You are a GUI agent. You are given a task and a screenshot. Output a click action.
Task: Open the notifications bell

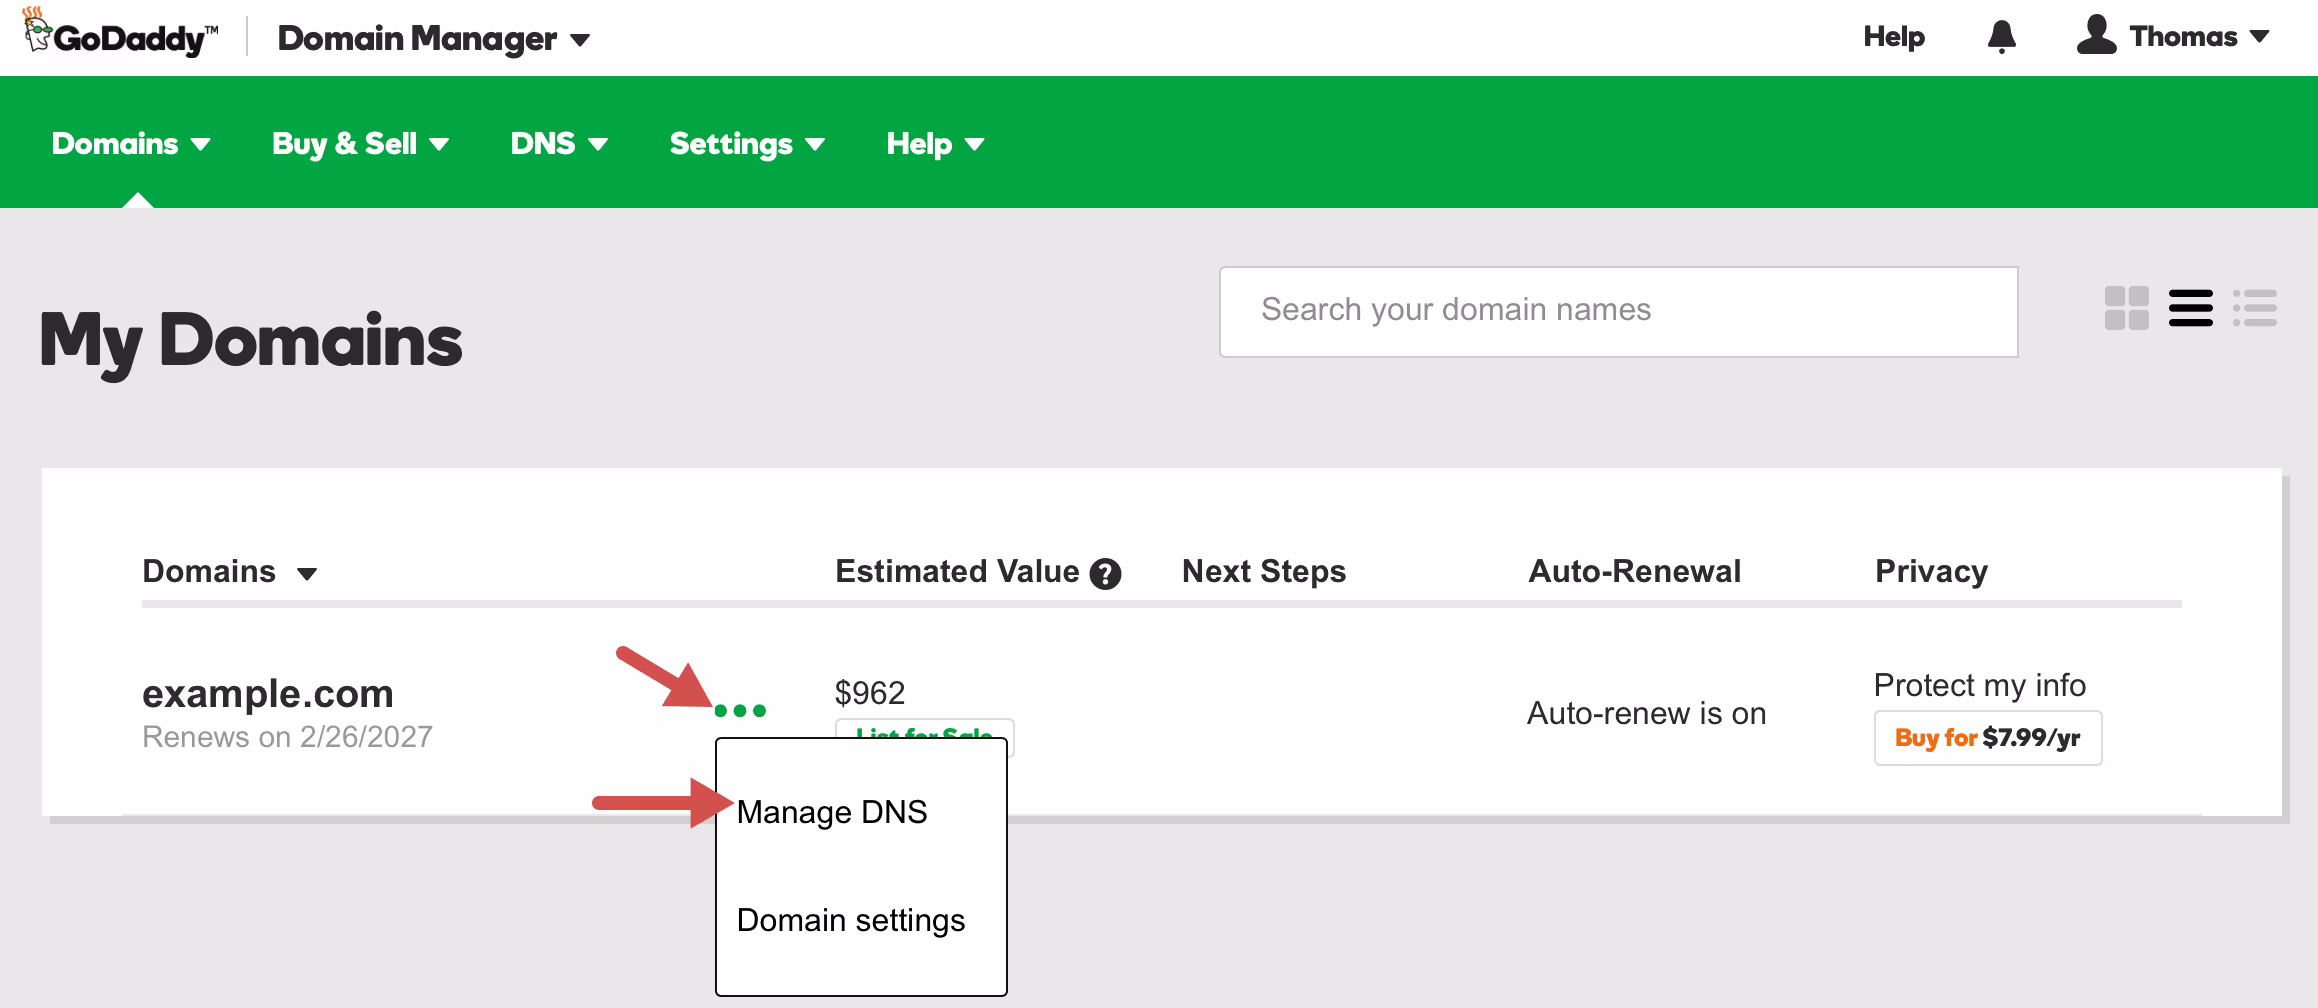click(x=2001, y=37)
